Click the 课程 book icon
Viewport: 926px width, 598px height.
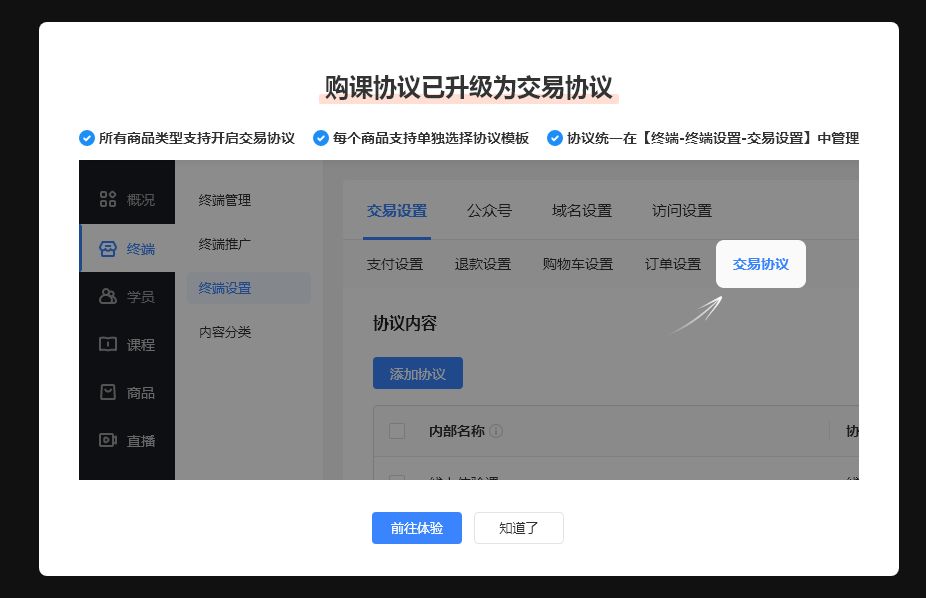[107, 344]
